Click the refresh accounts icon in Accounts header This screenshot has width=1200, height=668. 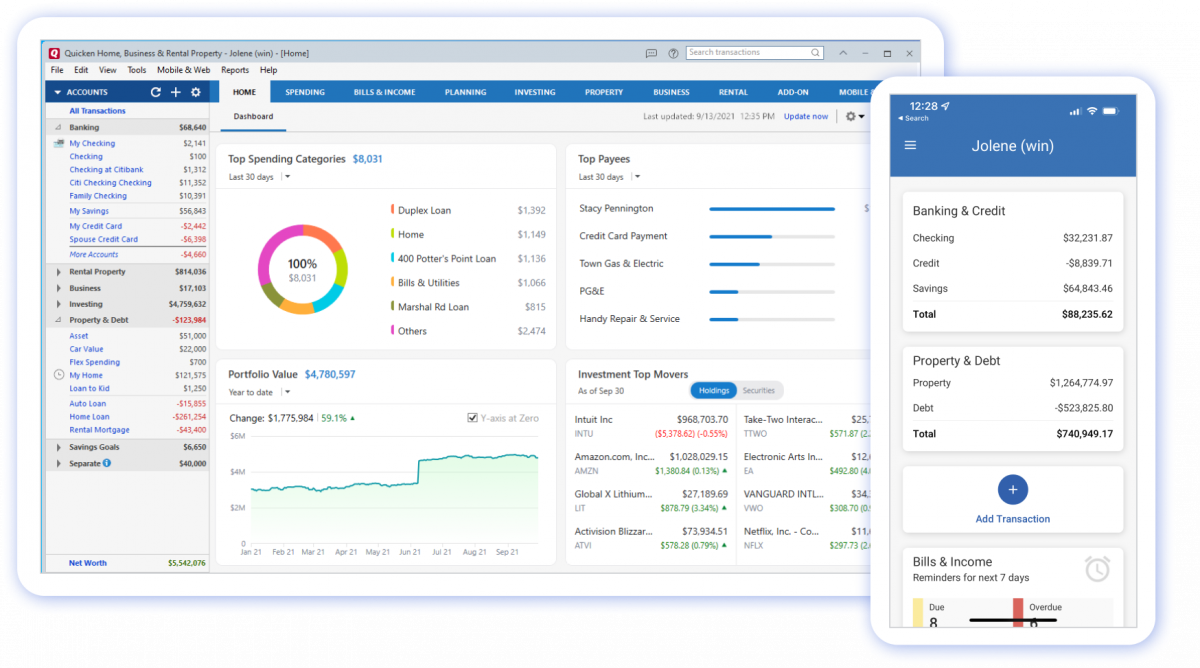click(x=155, y=92)
